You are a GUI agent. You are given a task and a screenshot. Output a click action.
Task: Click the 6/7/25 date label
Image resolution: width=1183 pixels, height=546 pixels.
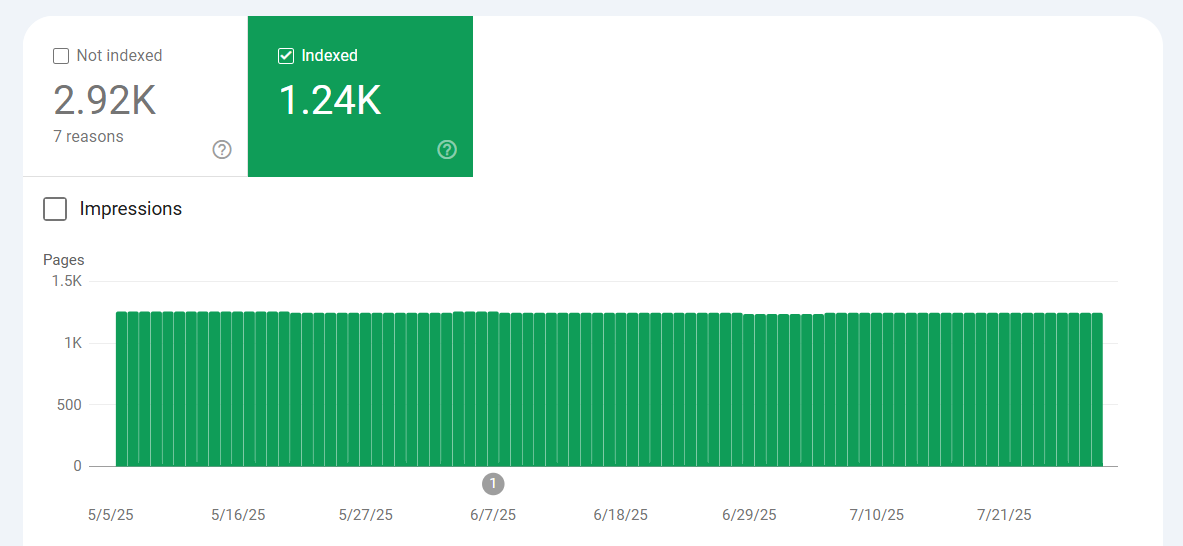(x=493, y=515)
